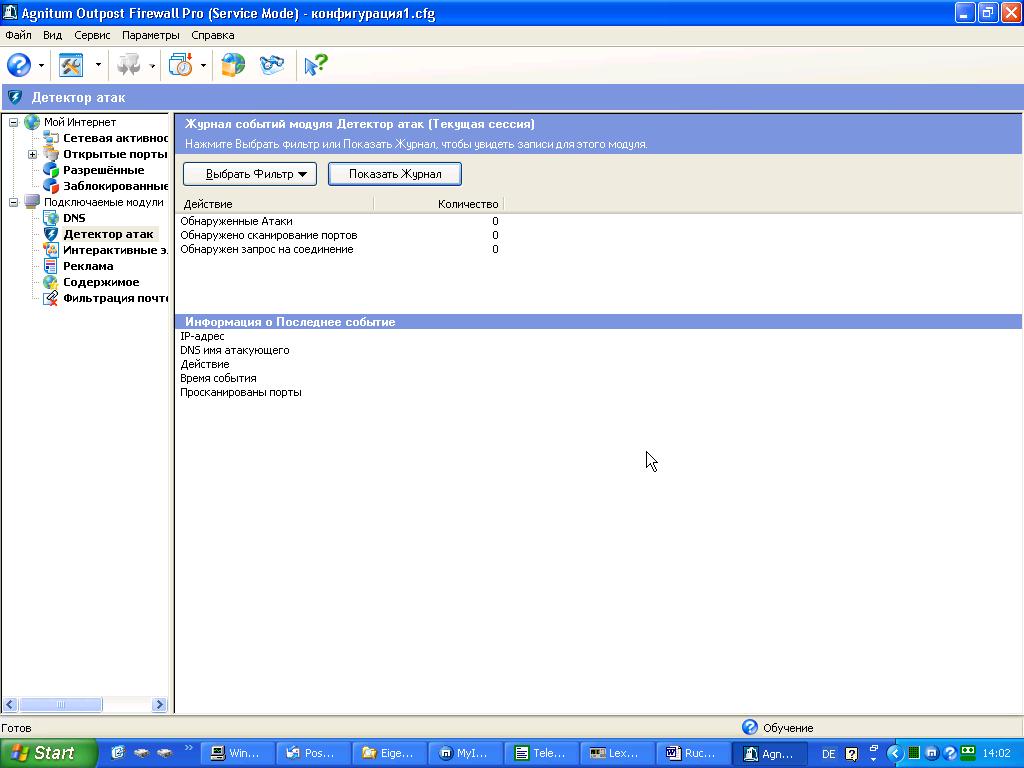This screenshot has width=1024, height=768.
Task: Switch to the Tele... taskbar window
Action: 541,754
